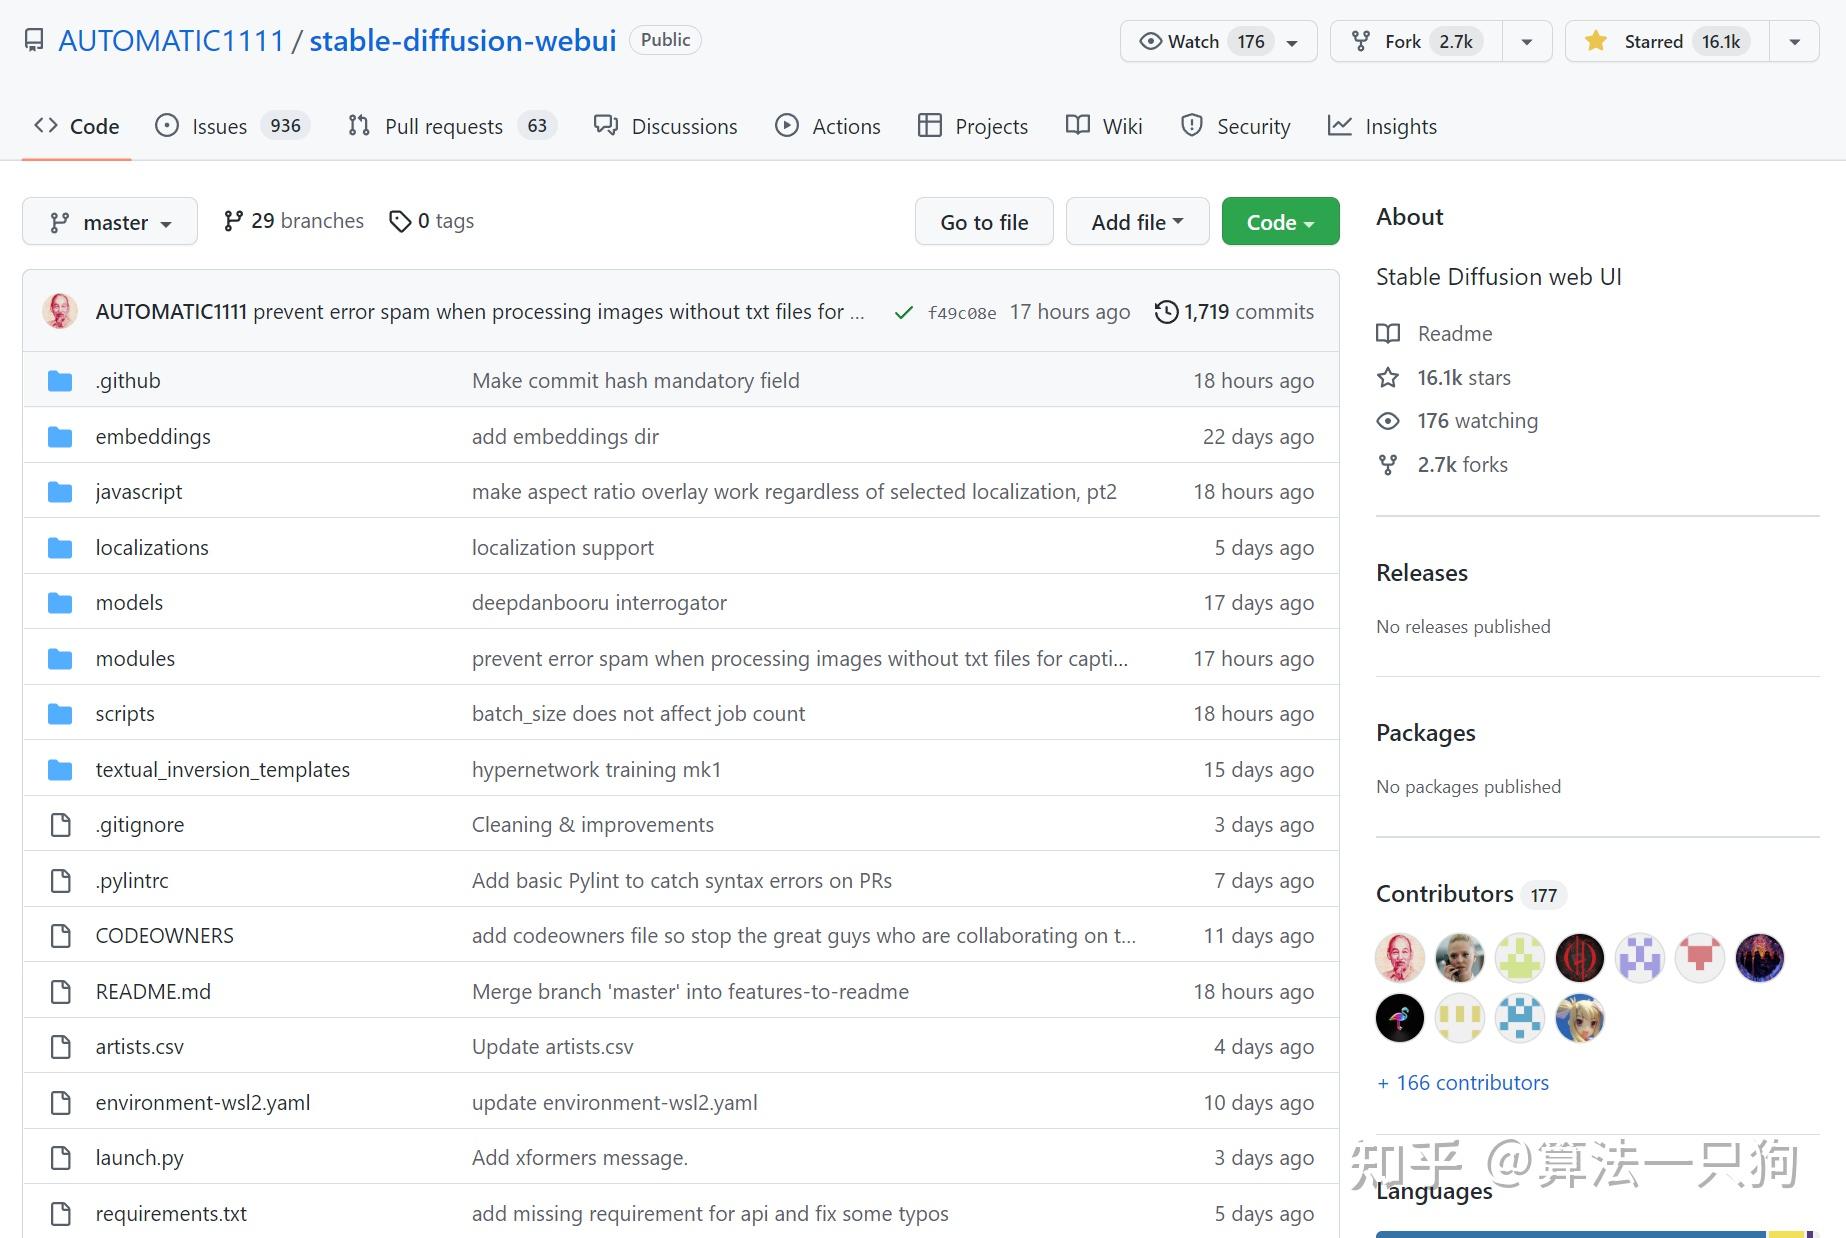The width and height of the screenshot is (1846, 1238).
Task: Click the book icon beside Readme
Action: 1388,334
